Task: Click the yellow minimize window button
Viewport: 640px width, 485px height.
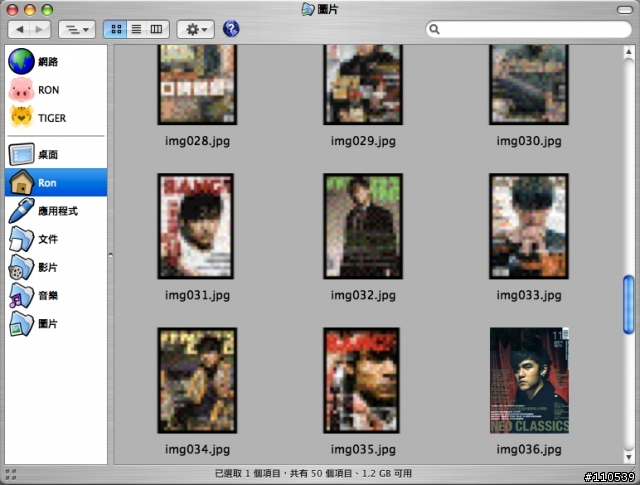Action: coord(30,9)
